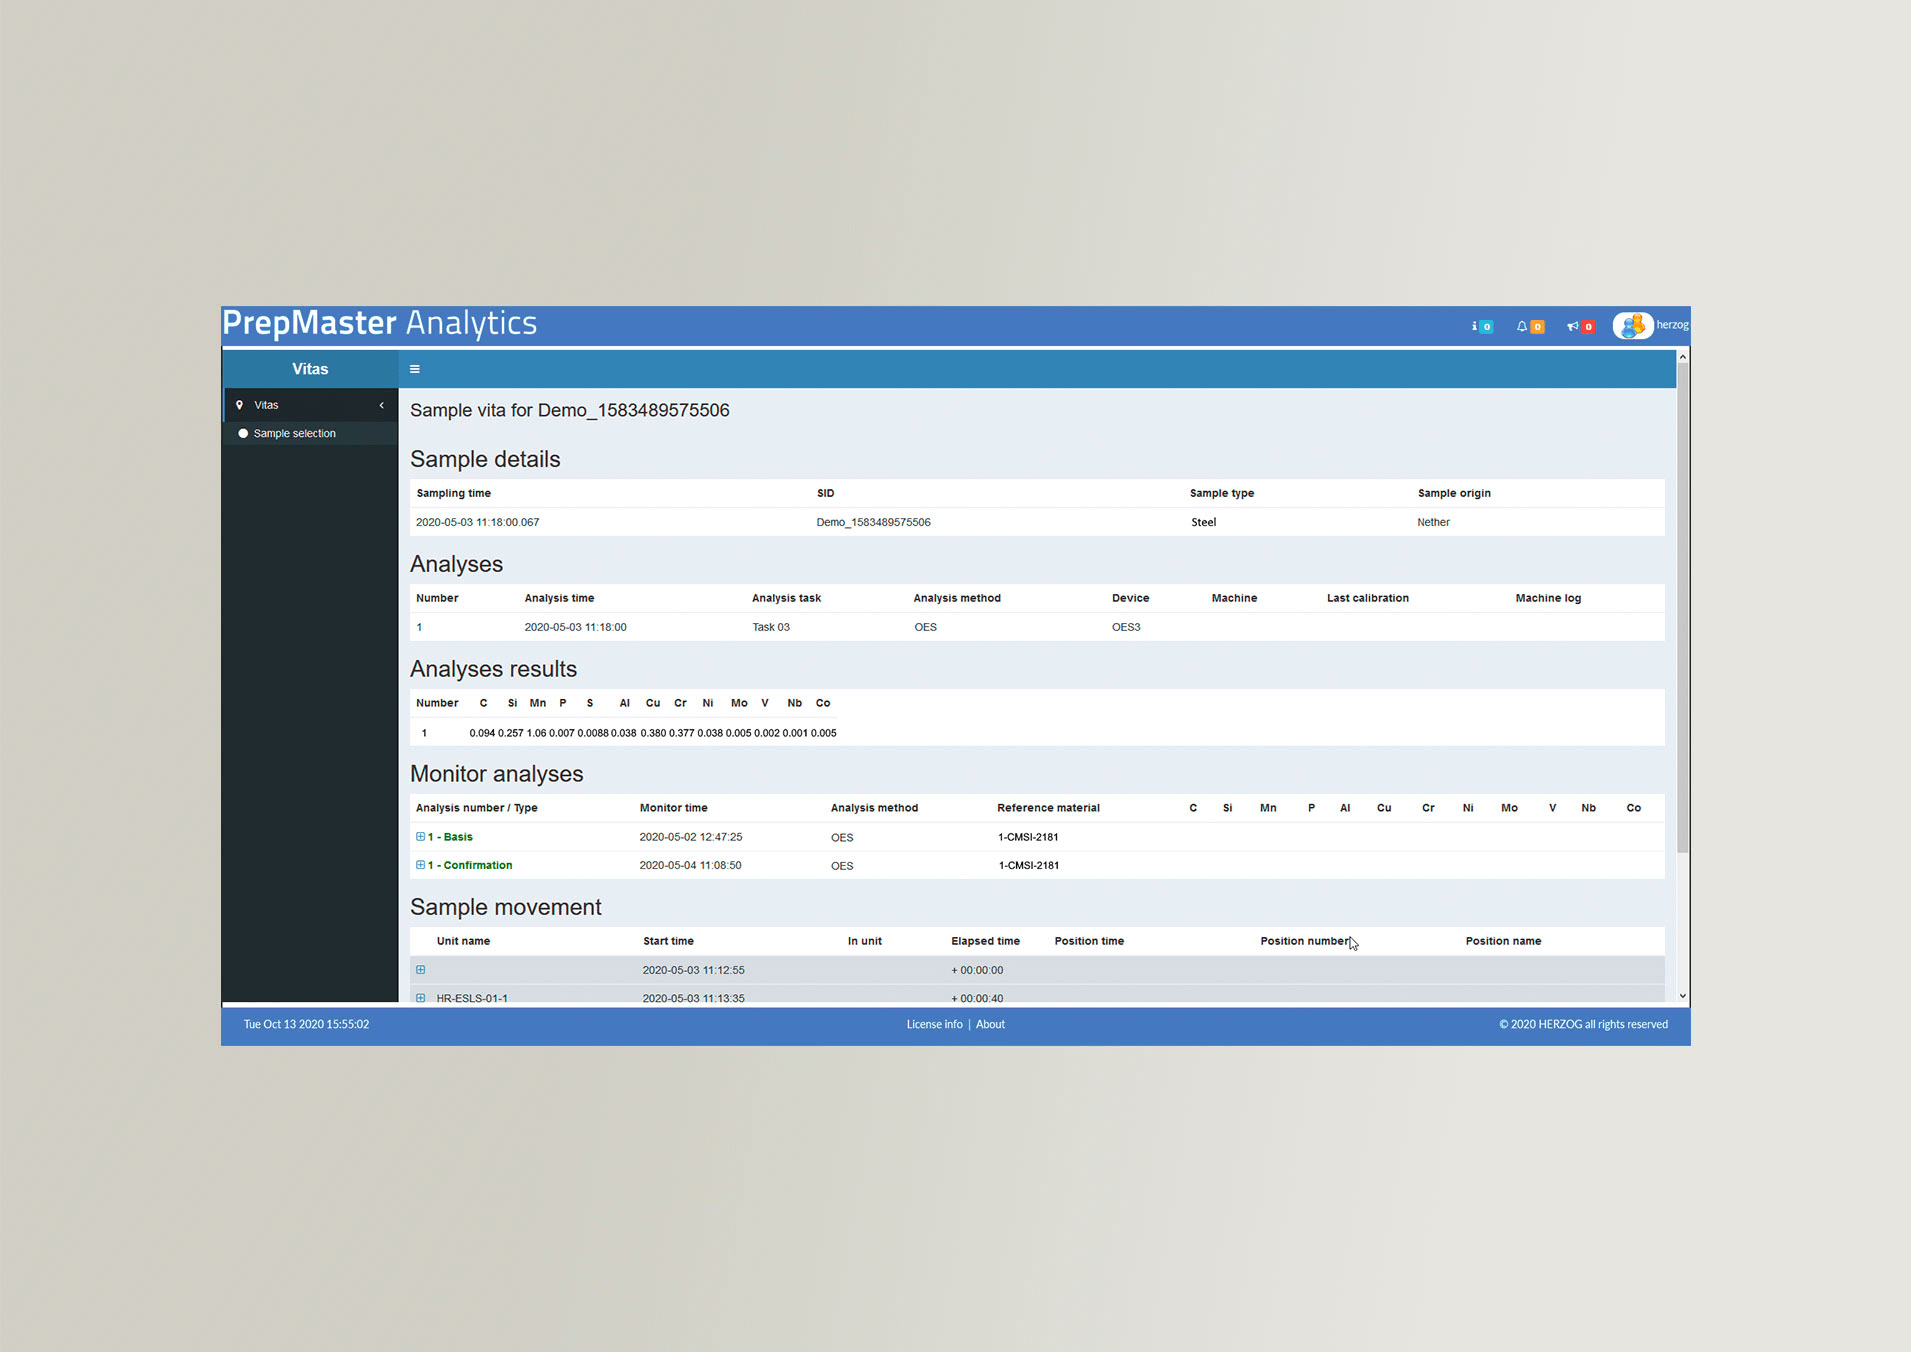Expand the 1 - Confirmation monitor row
Screen dimensions: 1911x1352
pyautogui.click(x=420, y=865)
